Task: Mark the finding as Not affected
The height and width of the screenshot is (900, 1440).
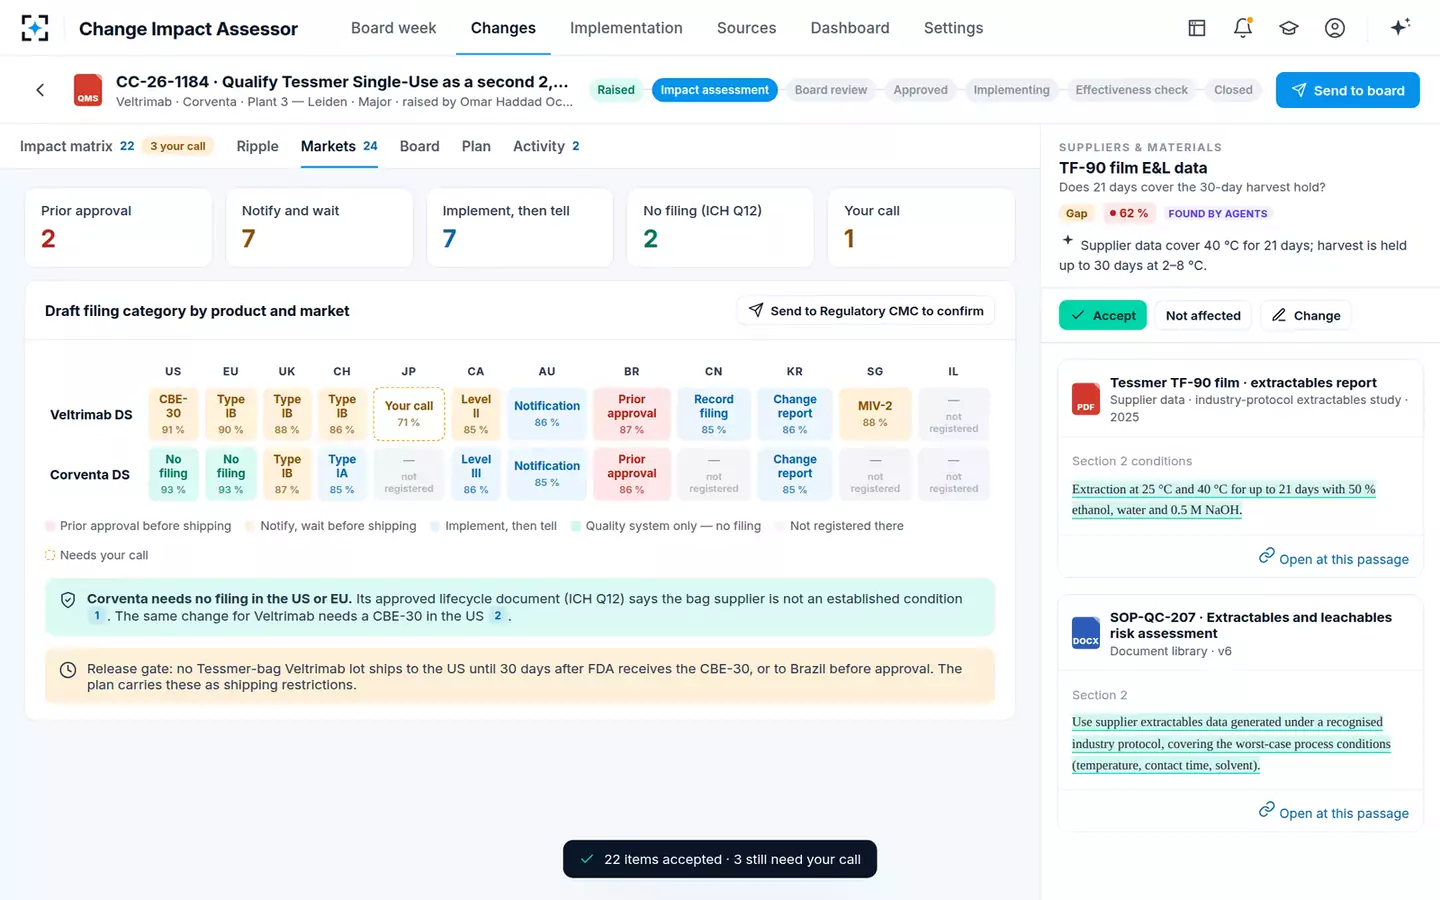Action: click(x=1203, y=315)
